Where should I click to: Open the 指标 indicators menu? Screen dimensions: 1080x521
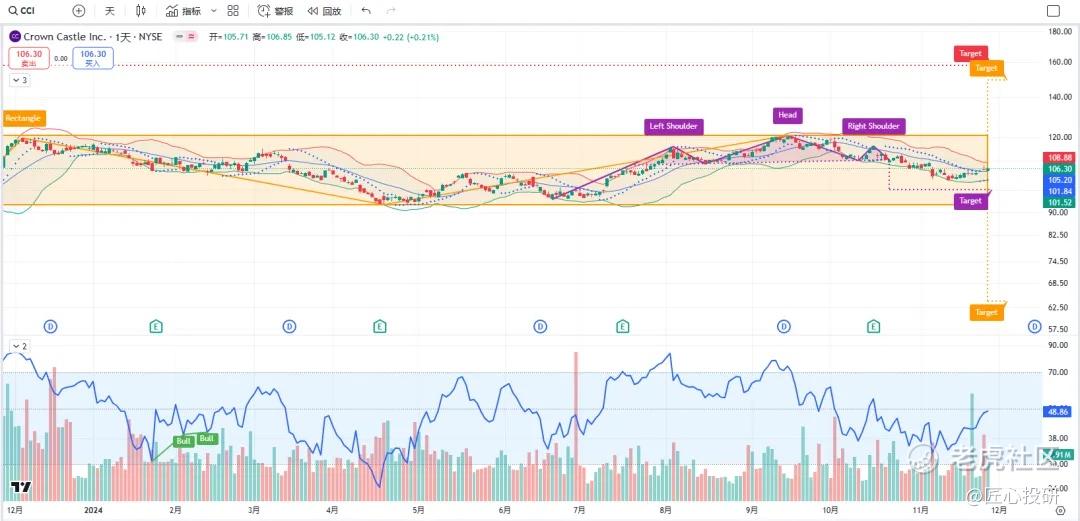[184, 10]
